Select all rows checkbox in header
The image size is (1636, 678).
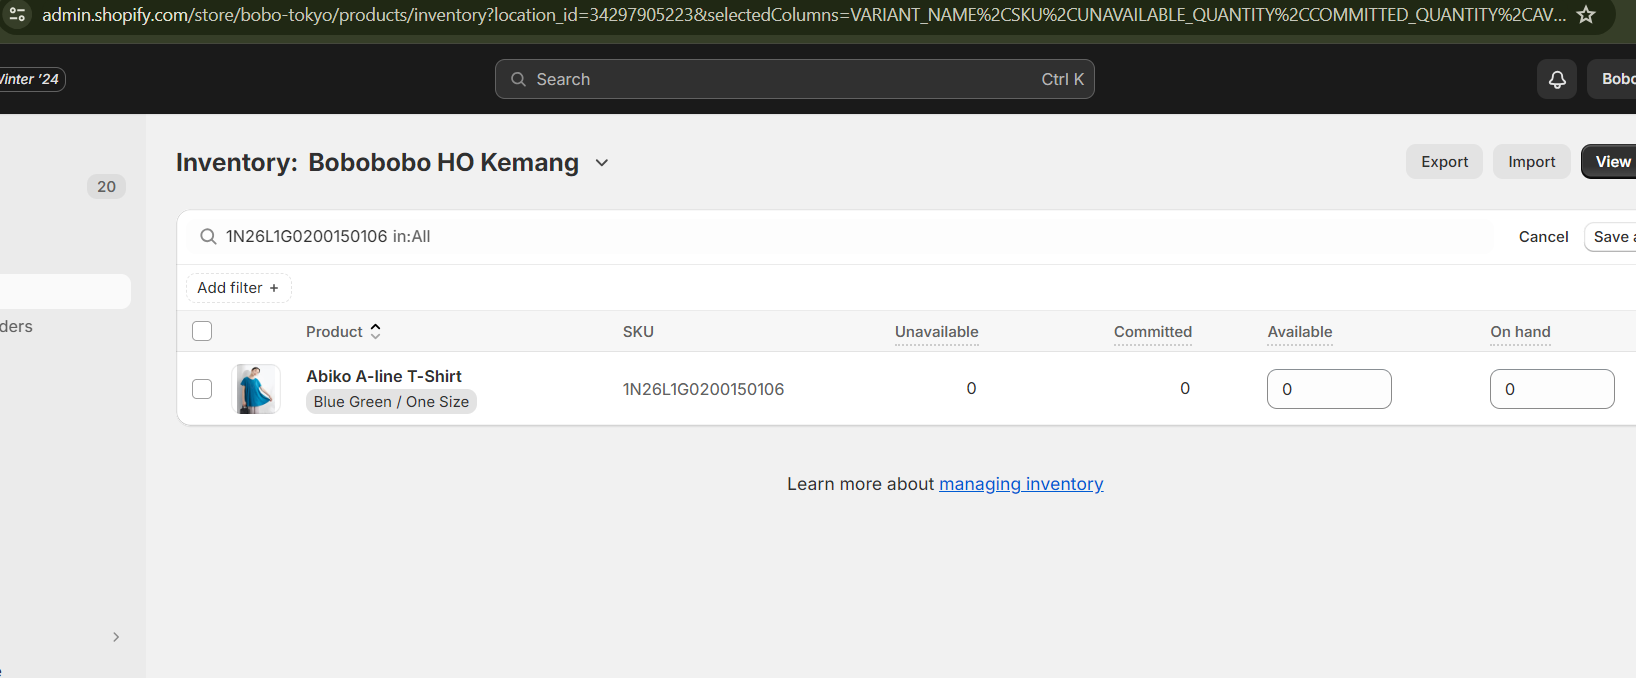[x=202, y=331]
